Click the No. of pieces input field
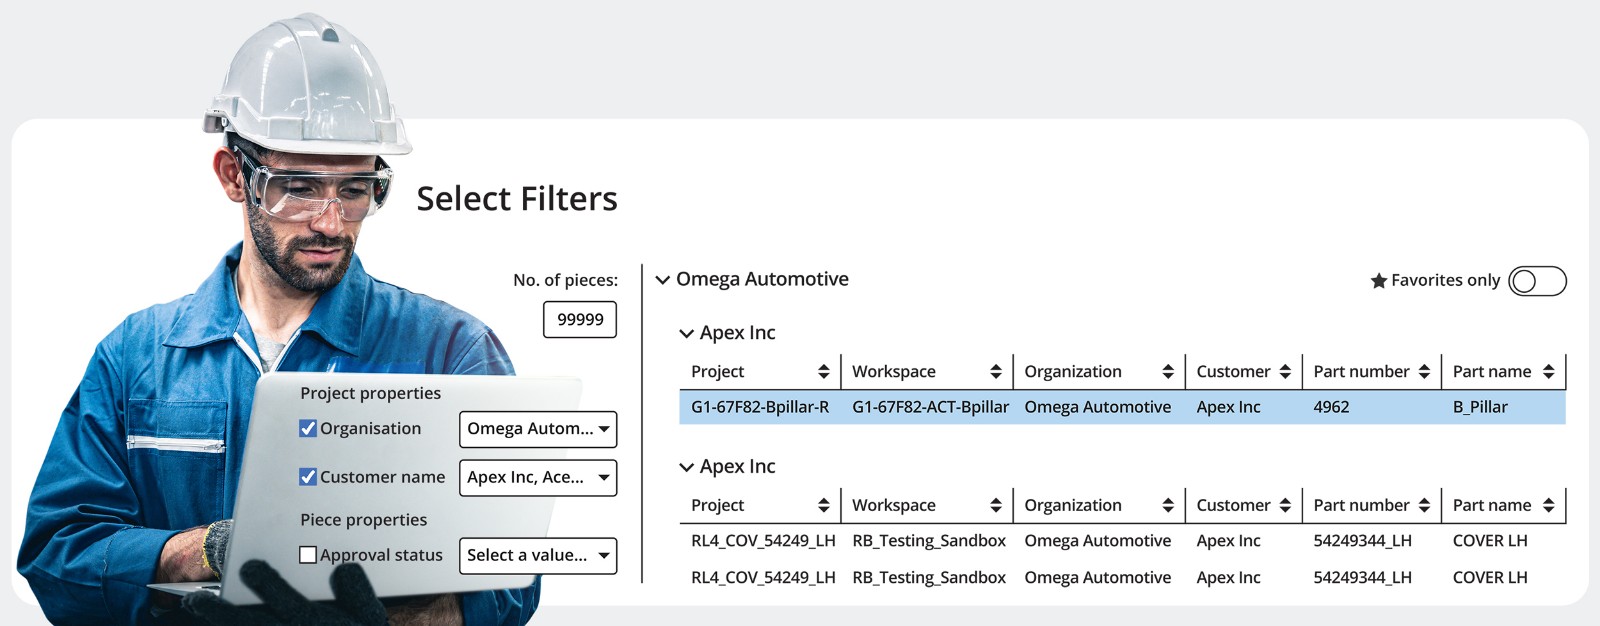The image size is (1600, 626). 580,320
